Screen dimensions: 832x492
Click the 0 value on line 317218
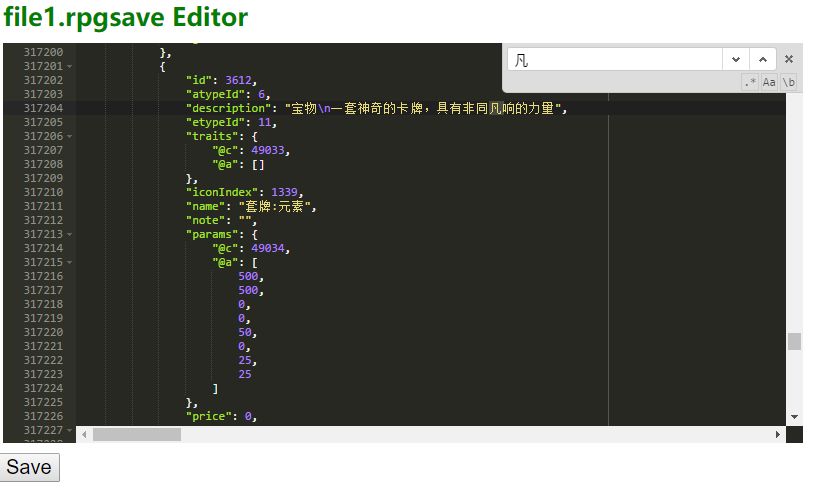pyautogui.click(x=241, y=305)
